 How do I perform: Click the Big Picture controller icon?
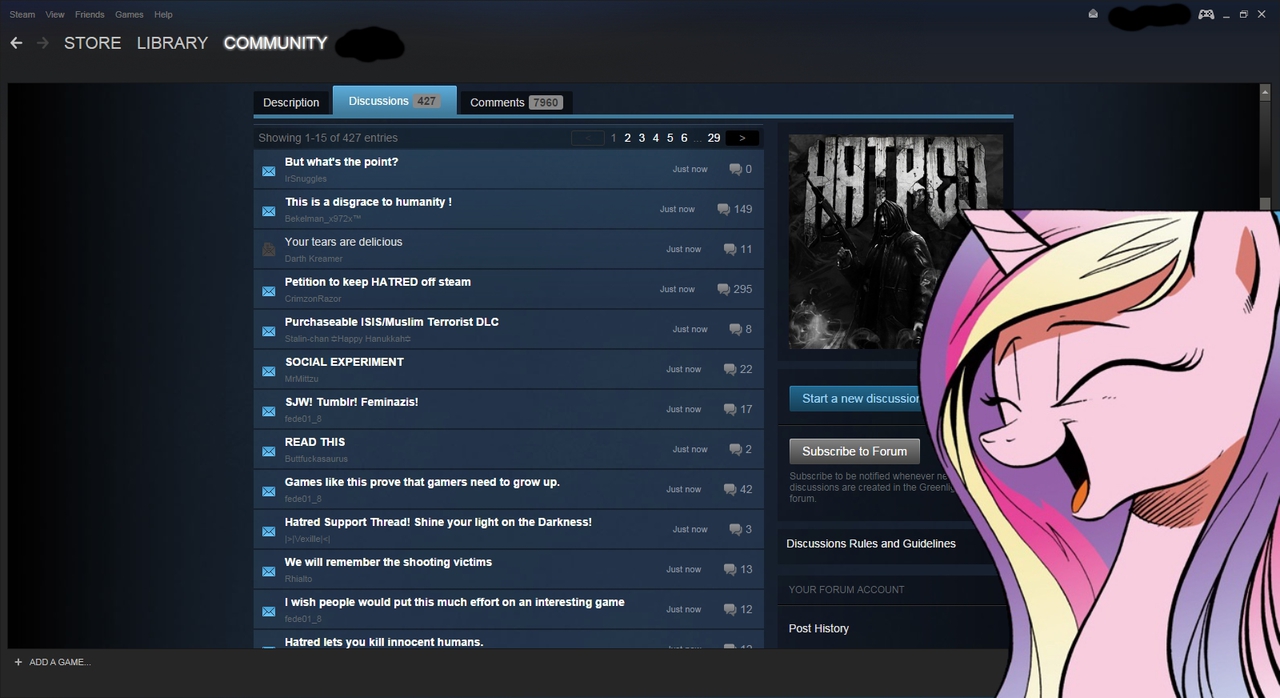click(x=1206, y=14)
